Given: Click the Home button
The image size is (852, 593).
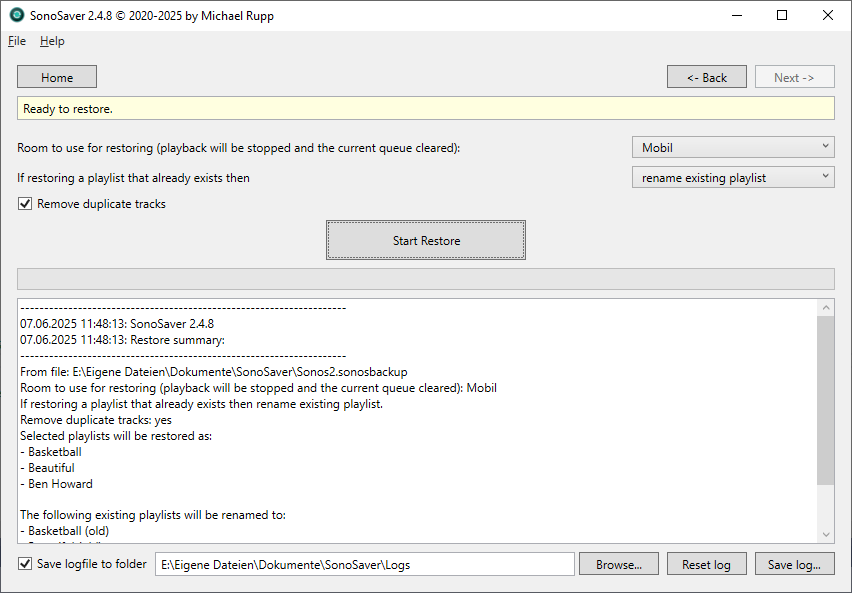Looking at the screenshot, I should (56, 76).
